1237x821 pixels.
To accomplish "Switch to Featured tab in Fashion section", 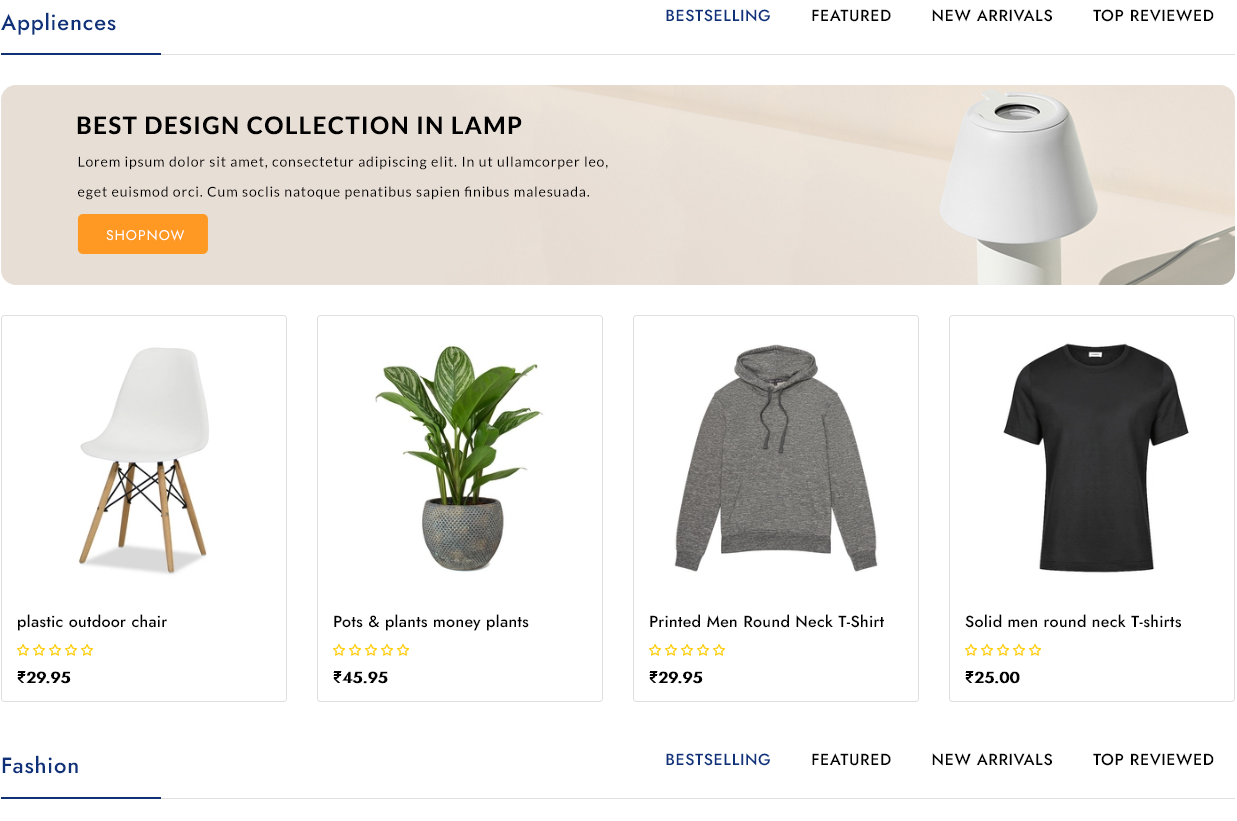I will [851, 760].
